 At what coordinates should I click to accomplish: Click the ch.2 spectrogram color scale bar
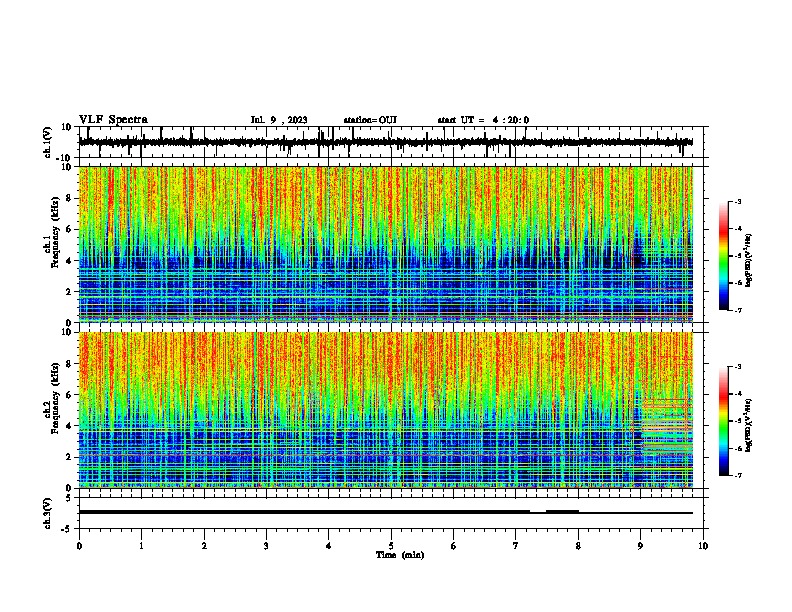click(724, 421)
